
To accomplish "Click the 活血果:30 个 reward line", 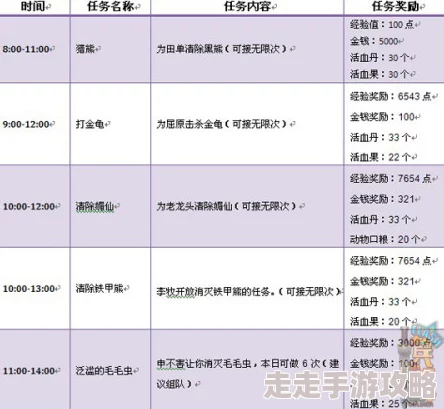I will coord(380,74).
